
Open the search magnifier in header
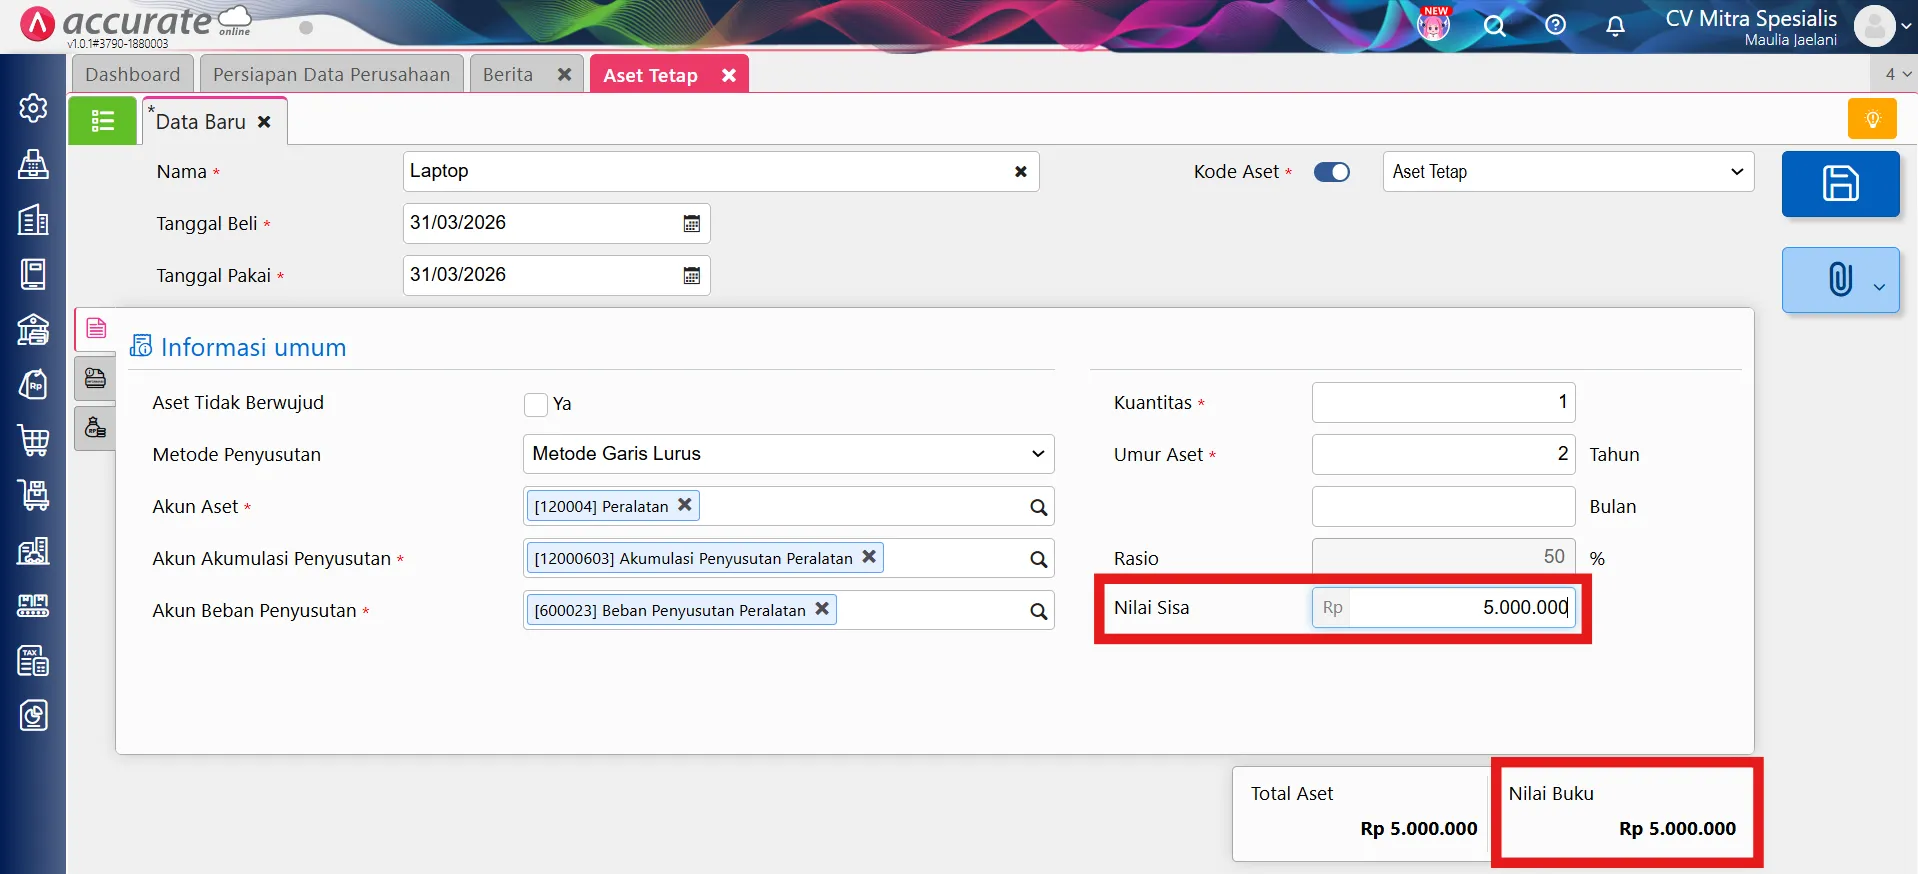[1494, 26]
